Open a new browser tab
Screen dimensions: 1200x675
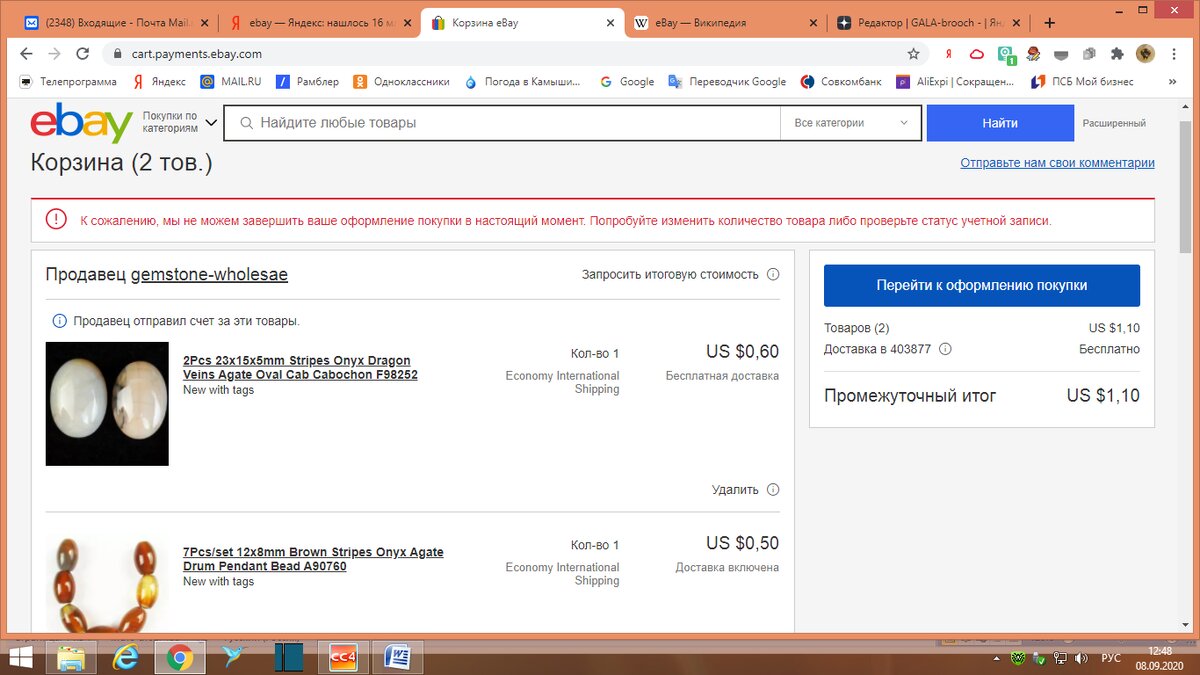[1049, 22]
